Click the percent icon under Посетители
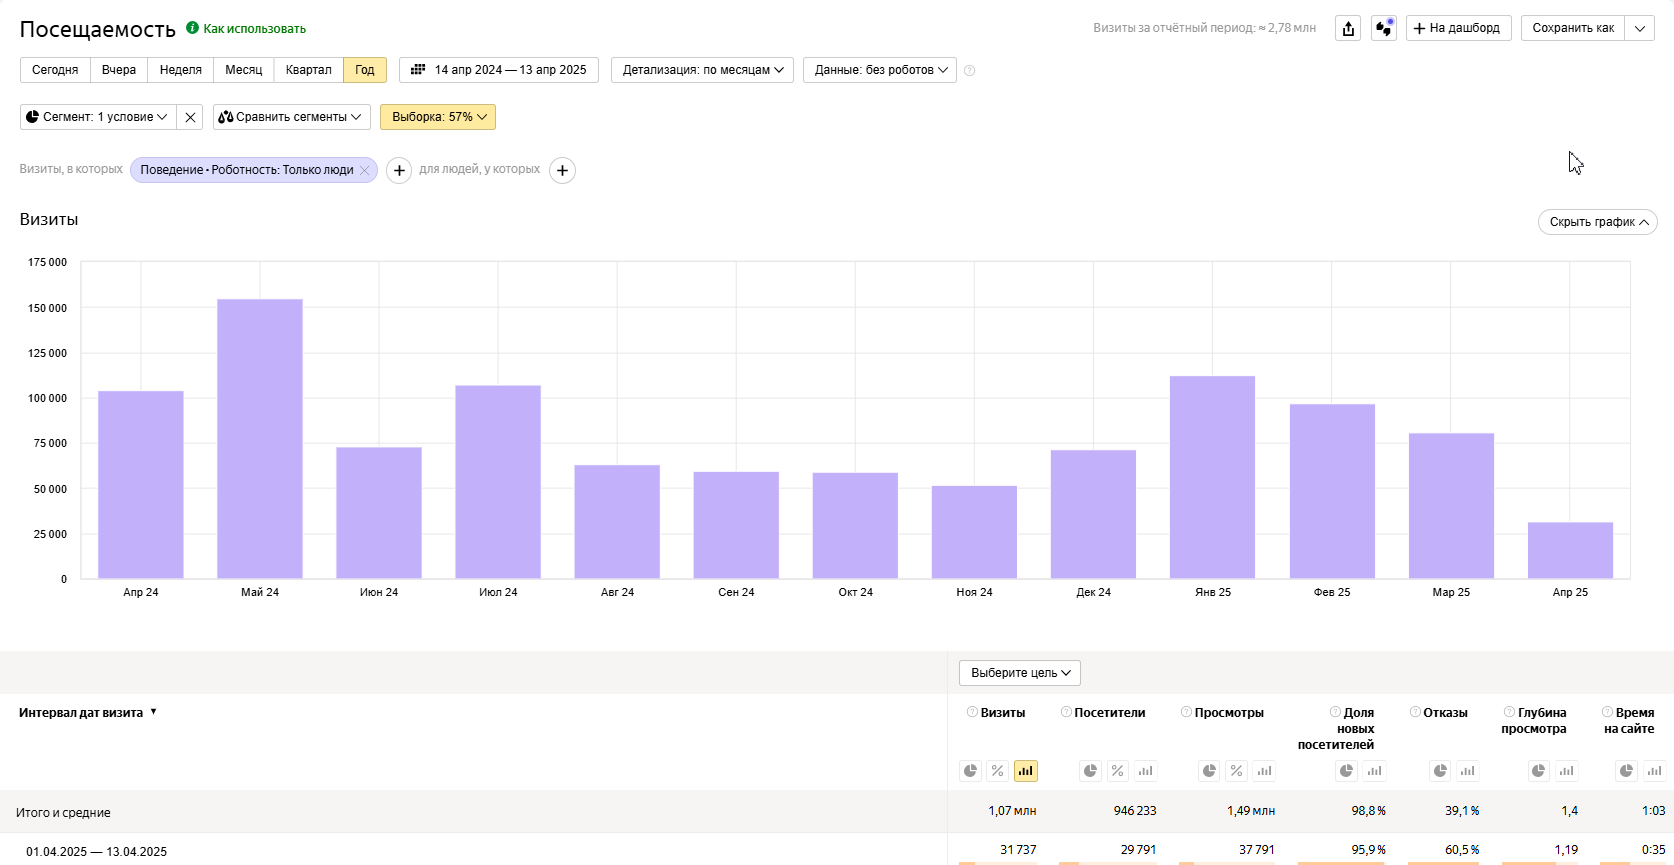This screenshot has height=865, width=1674. coord(1118,771)
